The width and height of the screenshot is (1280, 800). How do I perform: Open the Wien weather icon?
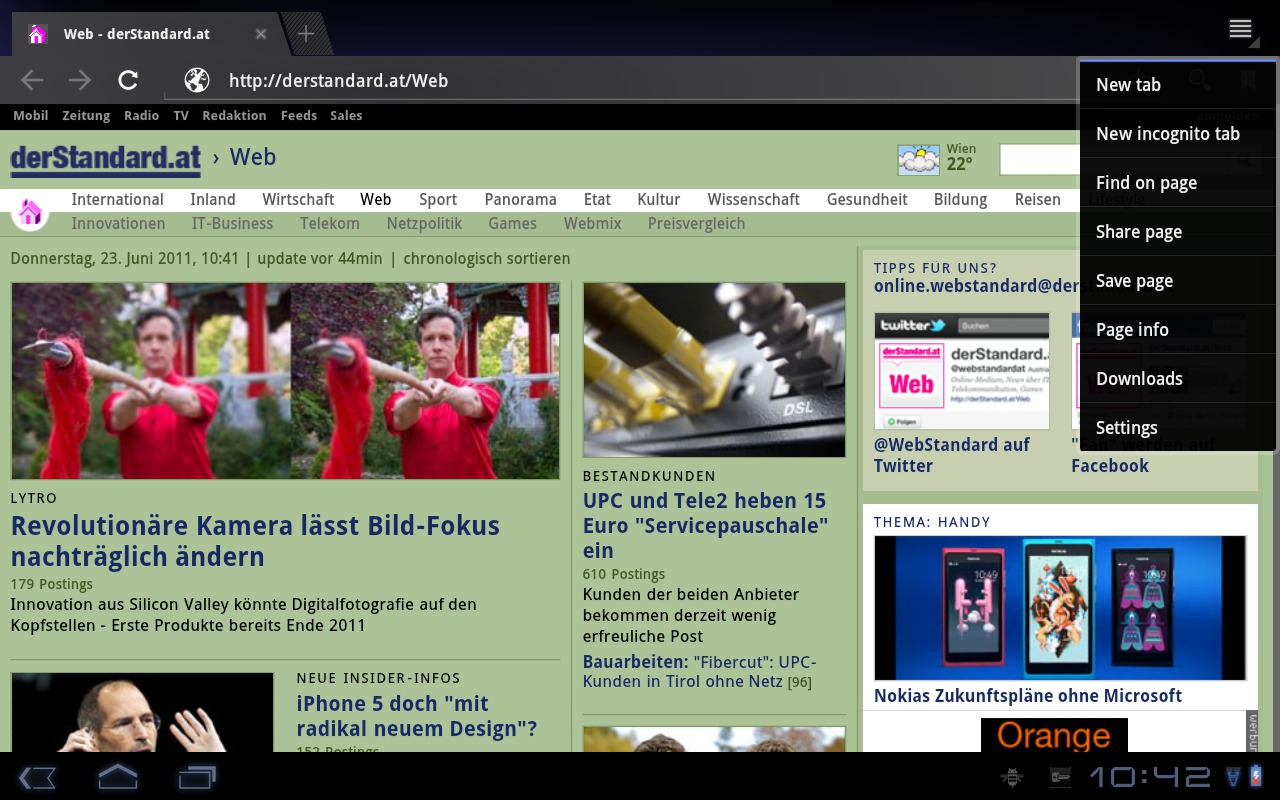point(918,159)
